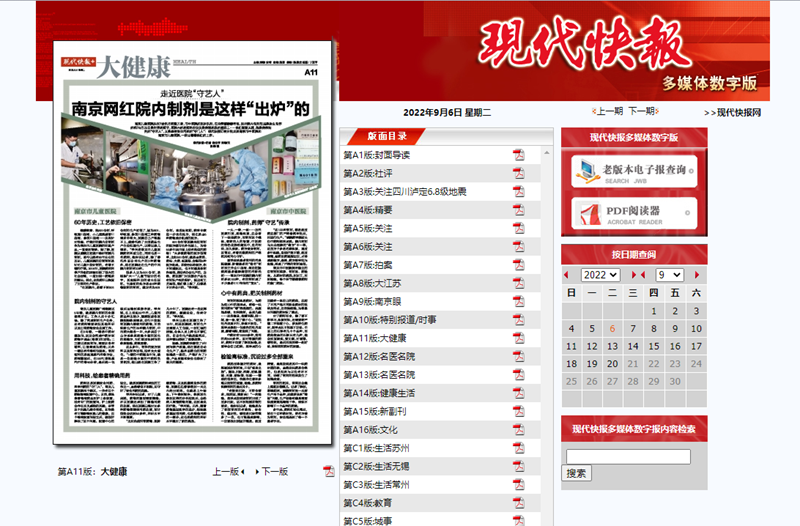Open 第A11版:大健康 in the page list

coord(374,339)
